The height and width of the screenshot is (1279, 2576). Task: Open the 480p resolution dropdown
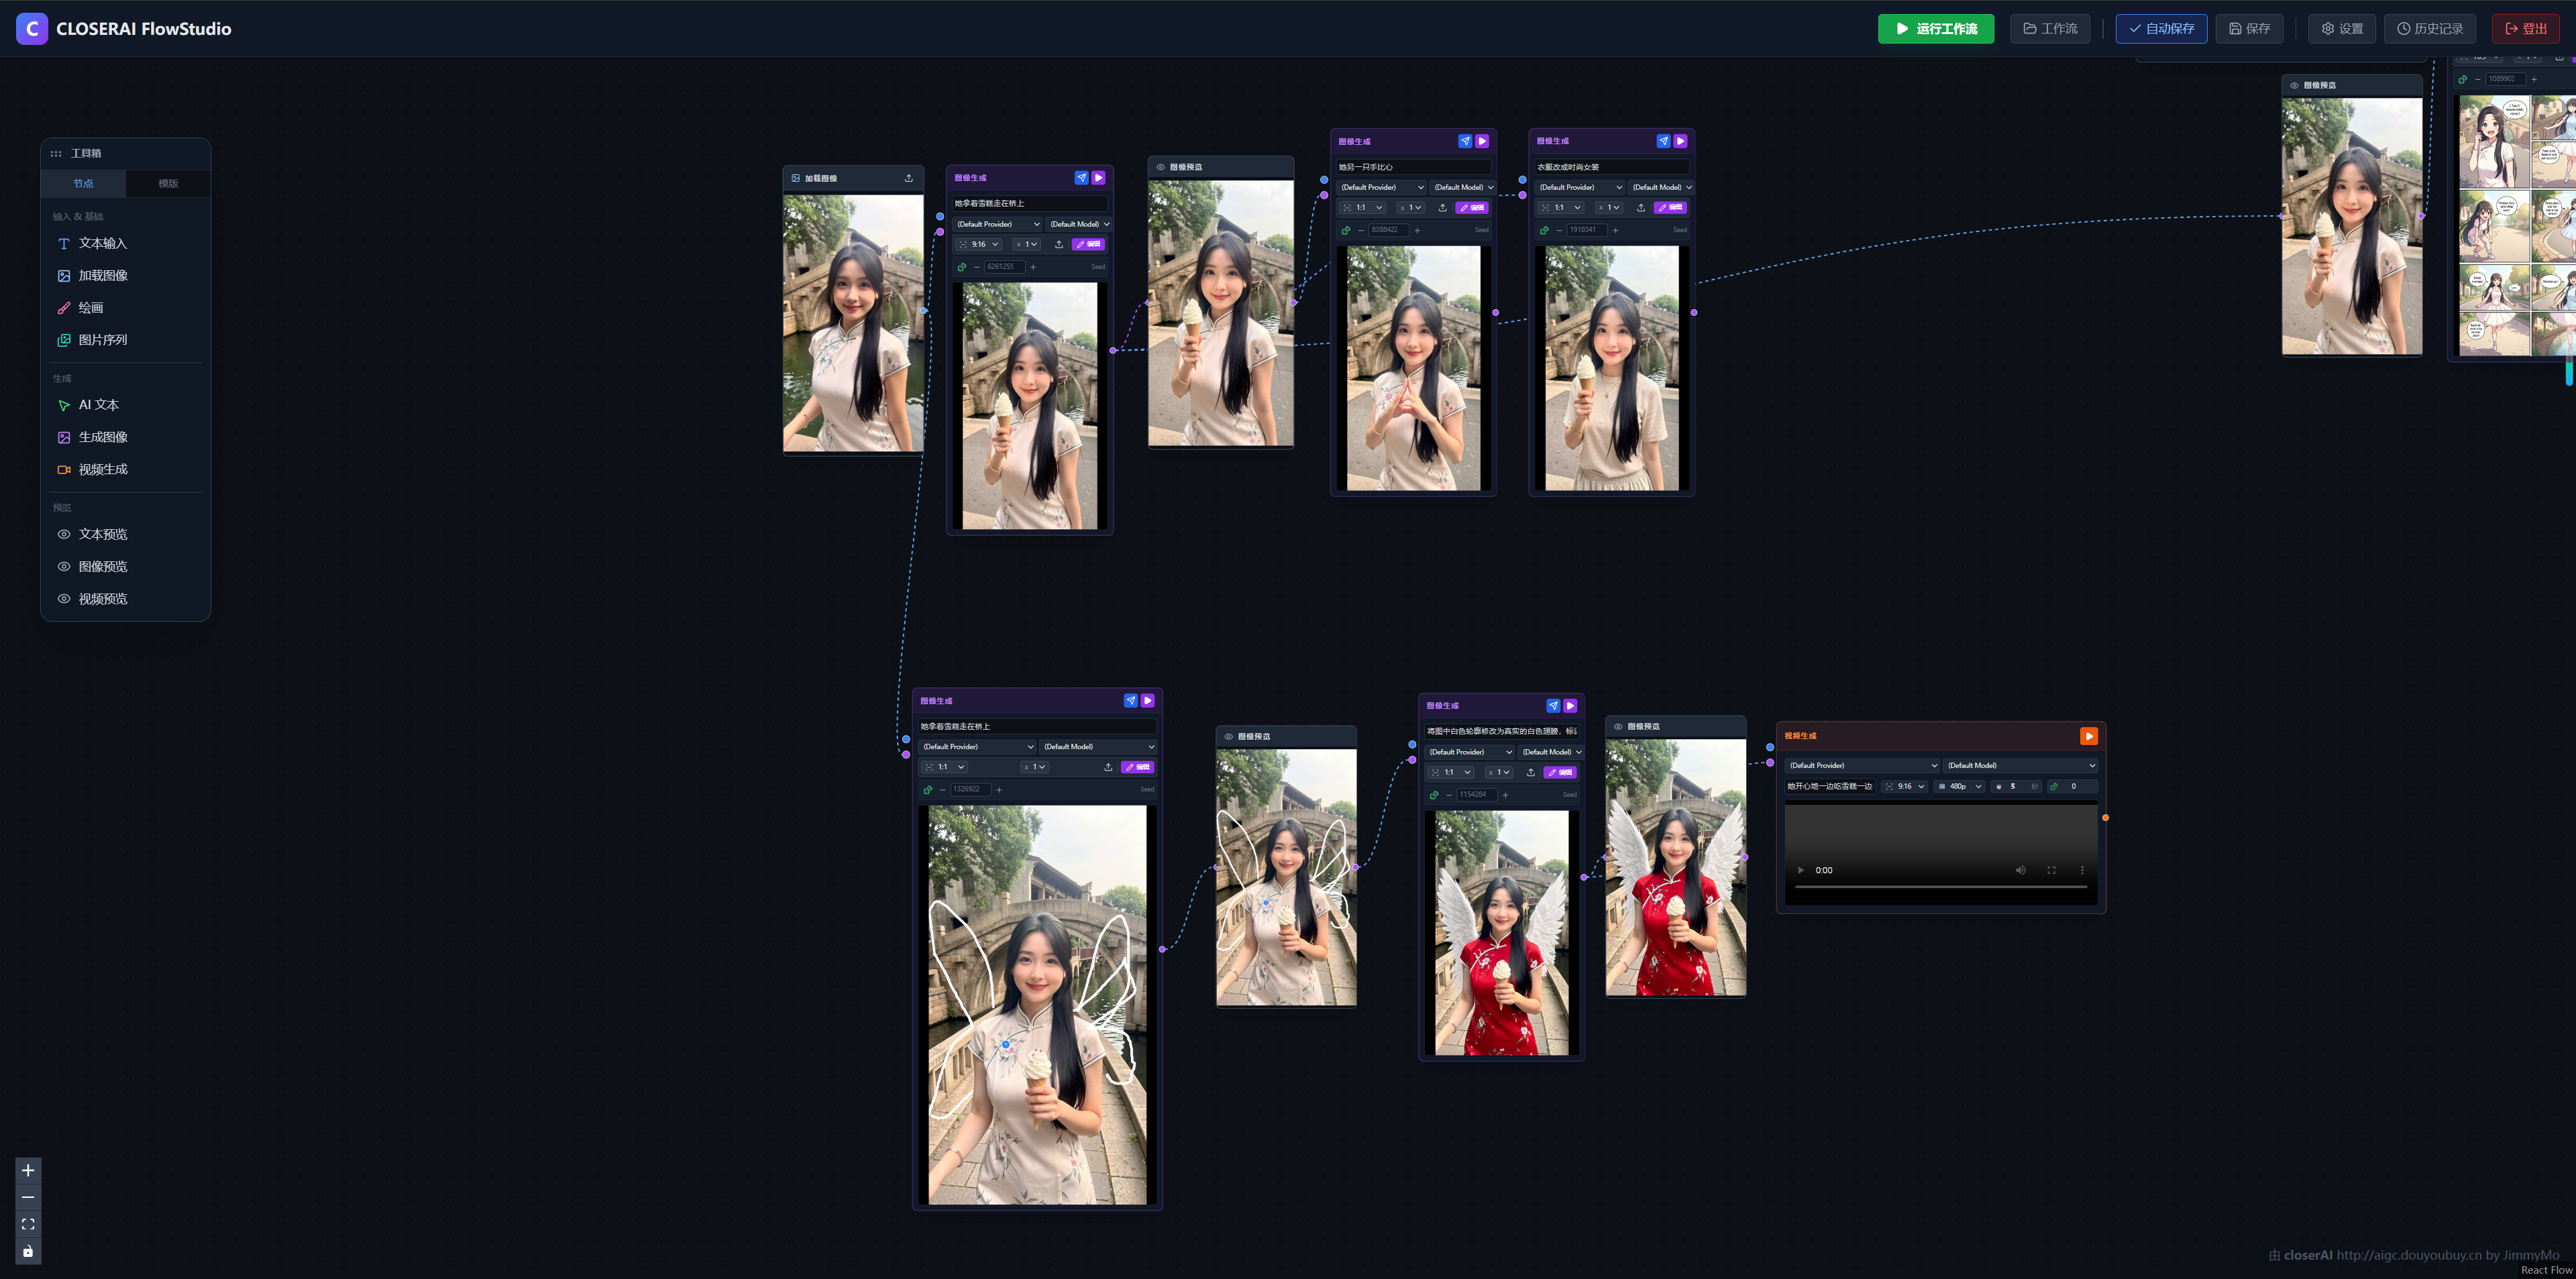pos(1960,786)
